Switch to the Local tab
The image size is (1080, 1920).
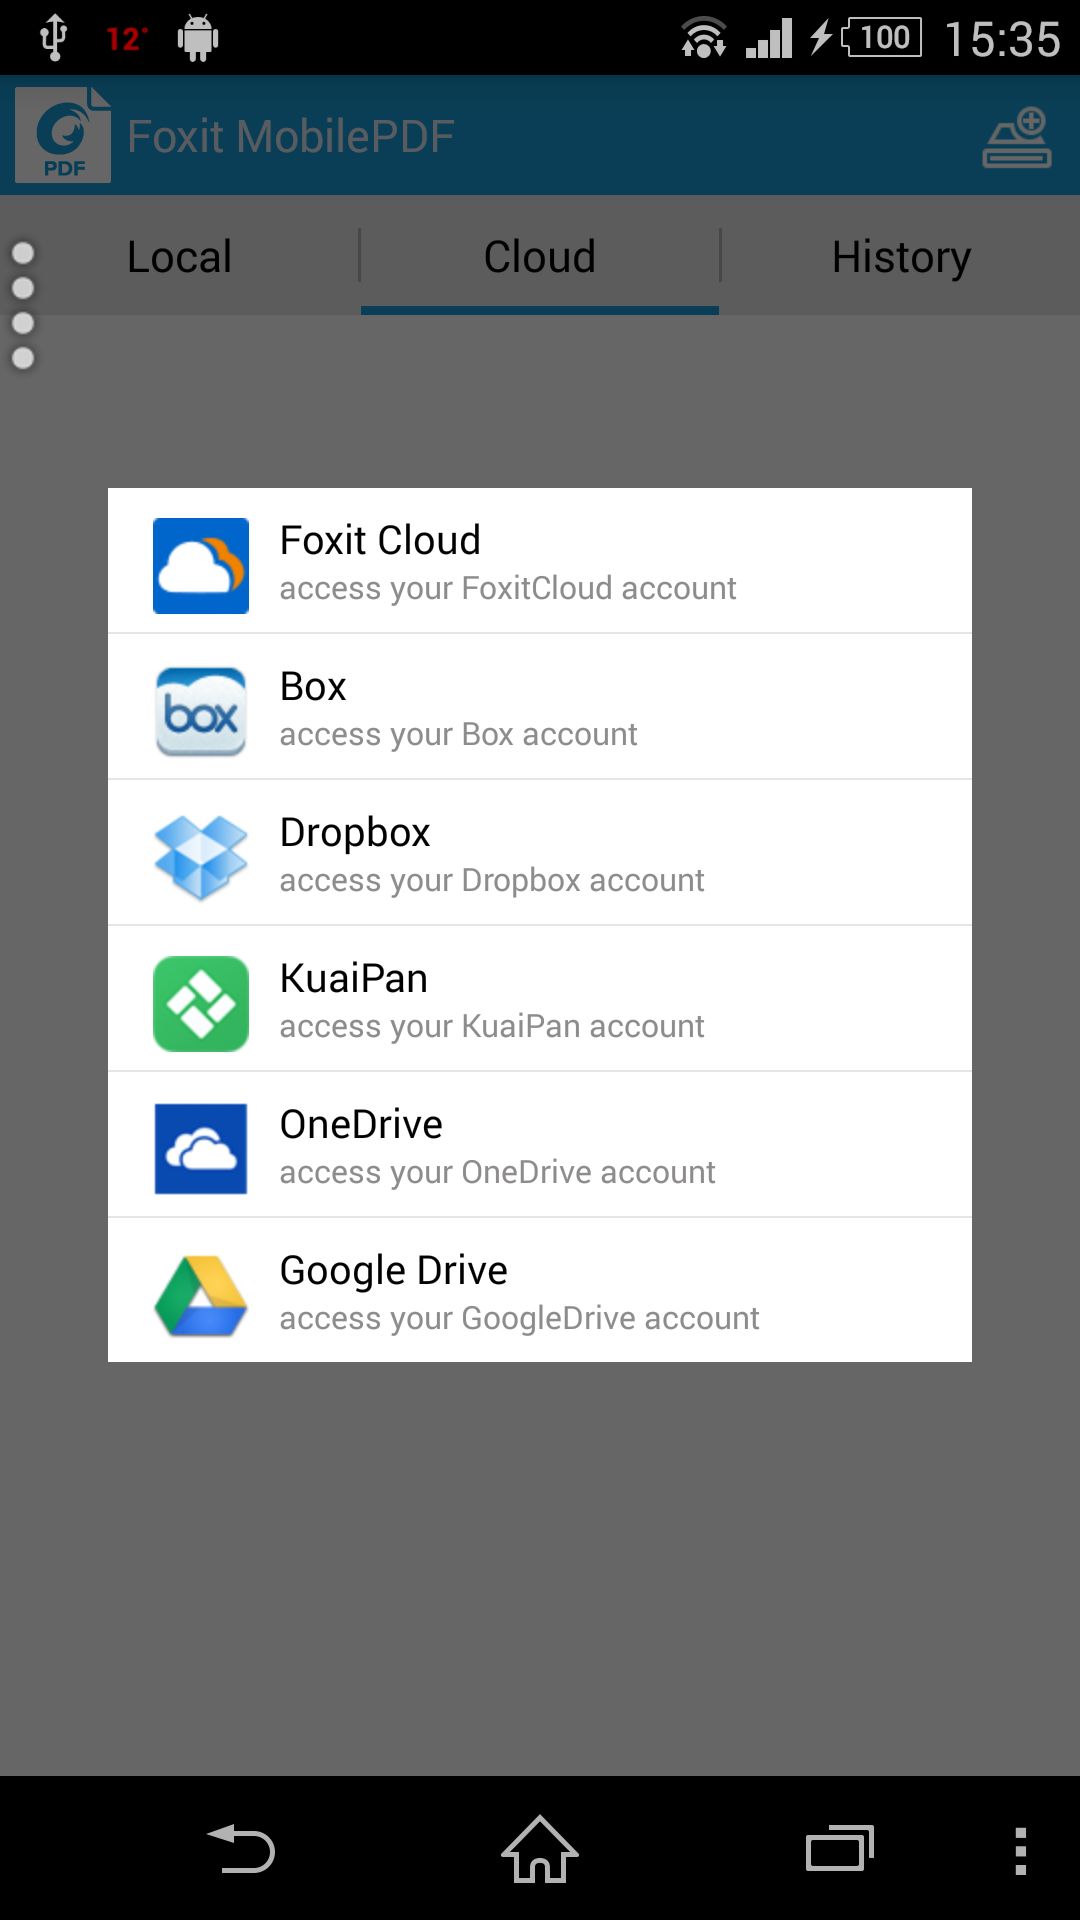(x=180, y=256)
